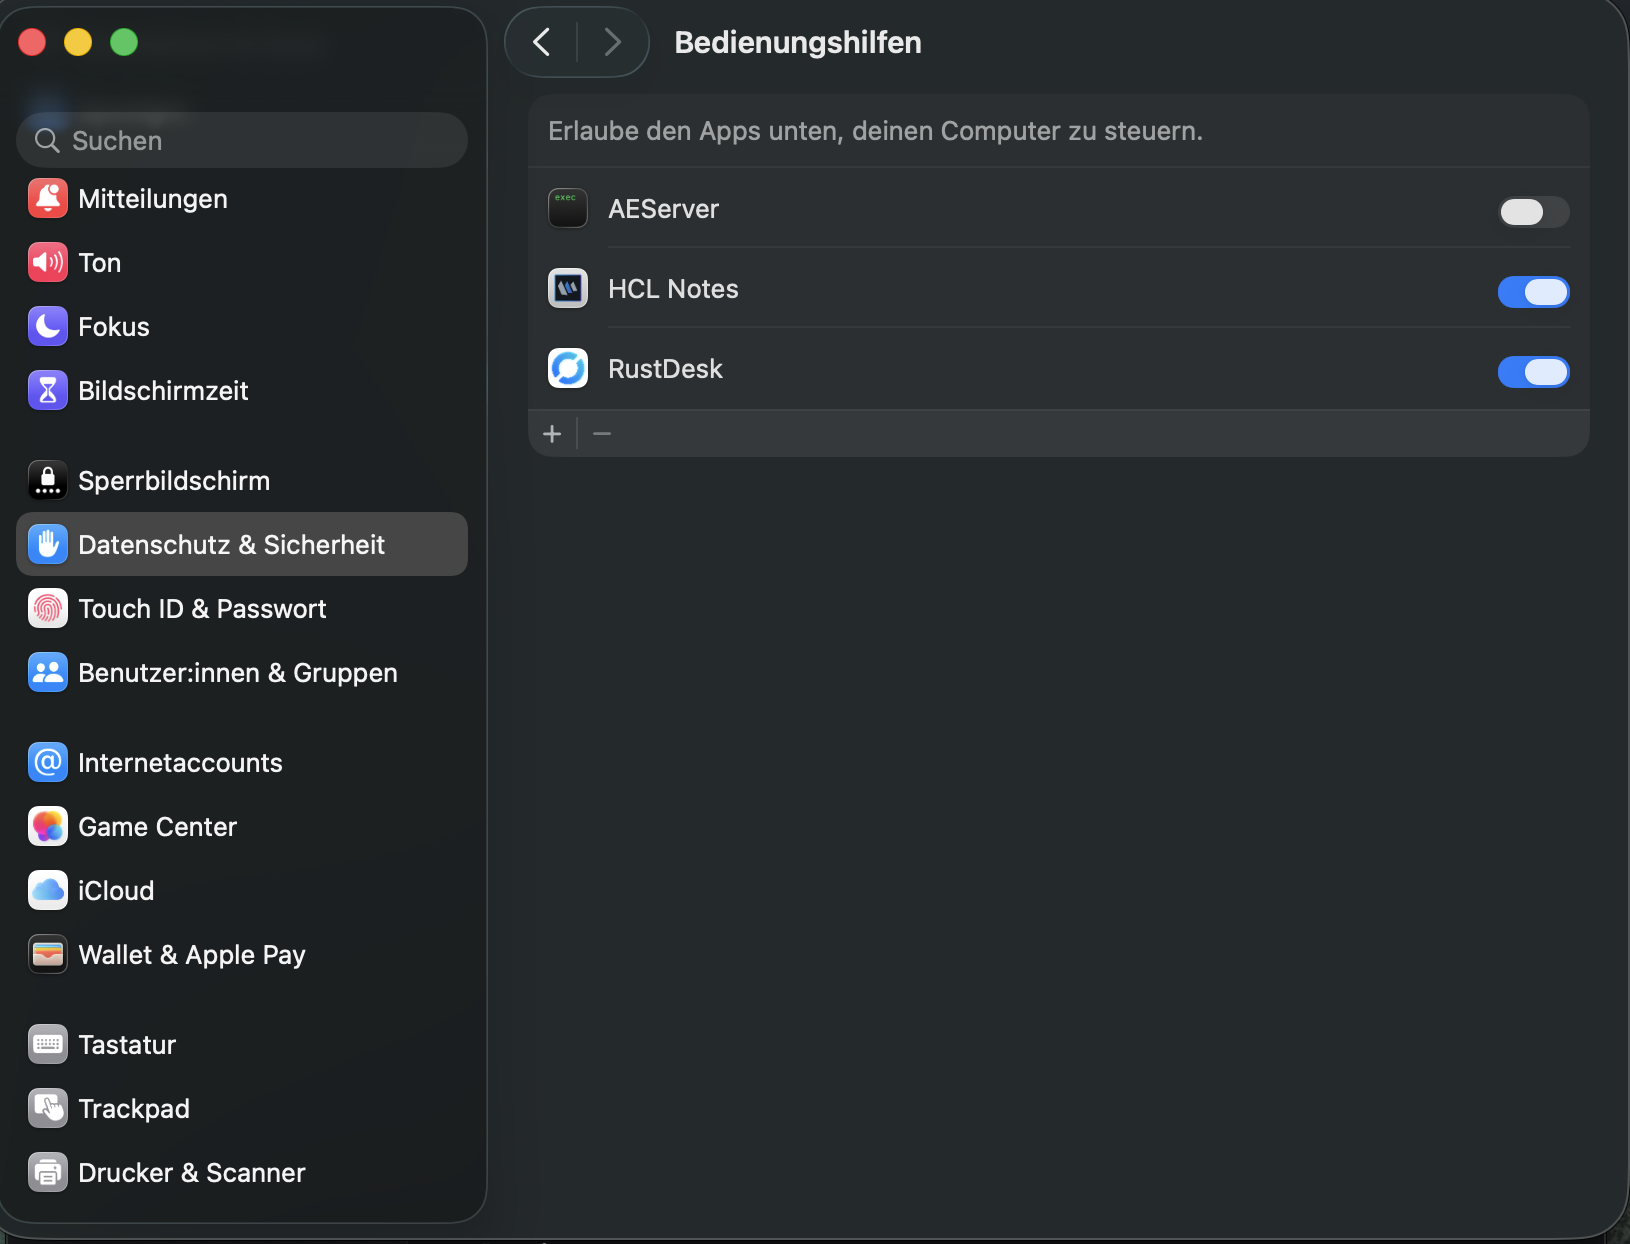Select the Fokus moon icon

pos(48,327)
